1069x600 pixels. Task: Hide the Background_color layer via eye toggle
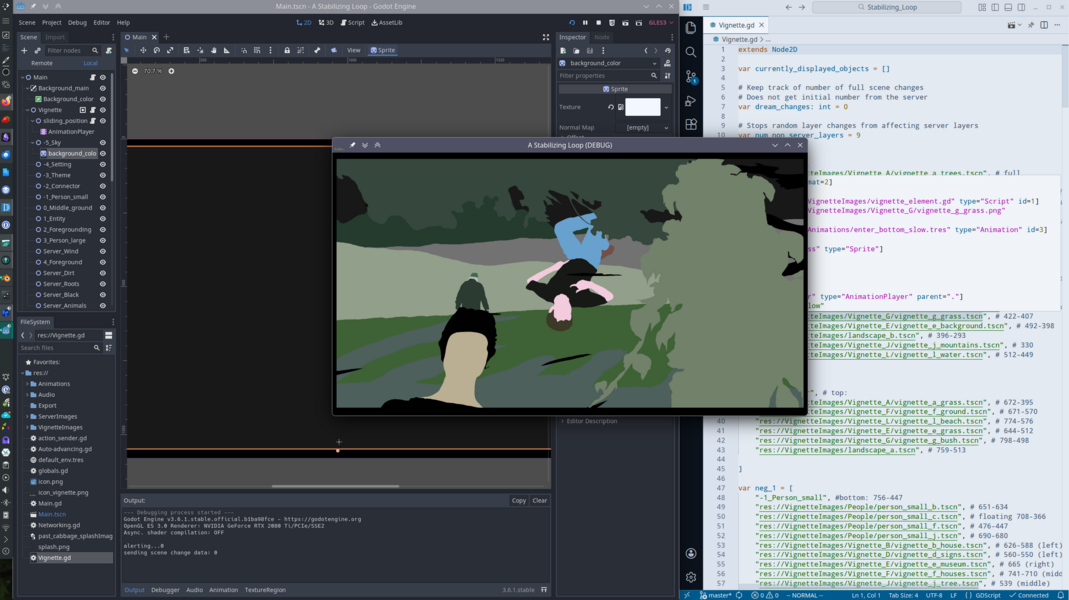[103, 99]
